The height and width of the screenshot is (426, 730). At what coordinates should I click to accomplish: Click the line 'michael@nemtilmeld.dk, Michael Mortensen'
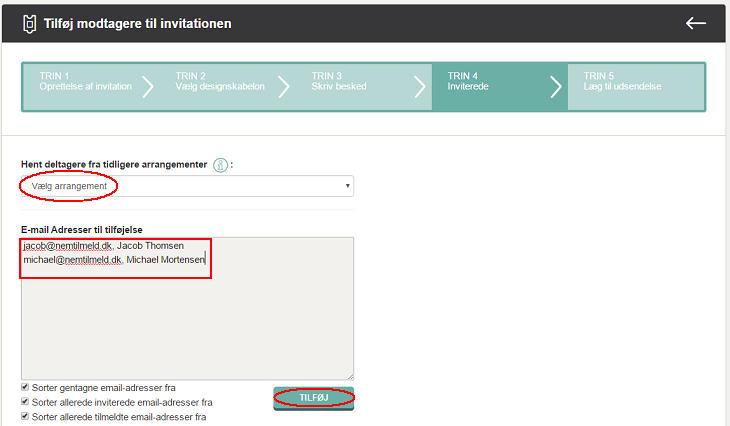click(x=114, y=260)
